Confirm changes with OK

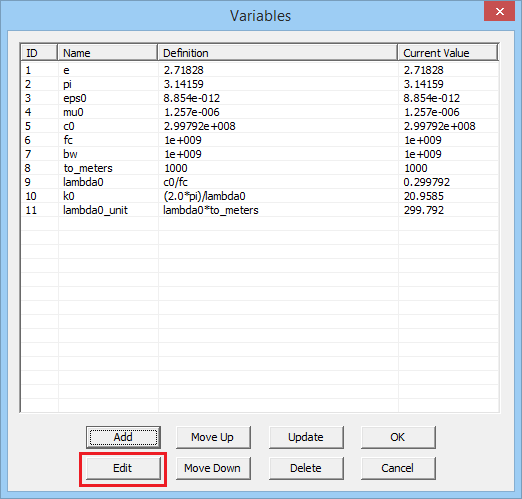pyautogui.click(x=398, y=437)
